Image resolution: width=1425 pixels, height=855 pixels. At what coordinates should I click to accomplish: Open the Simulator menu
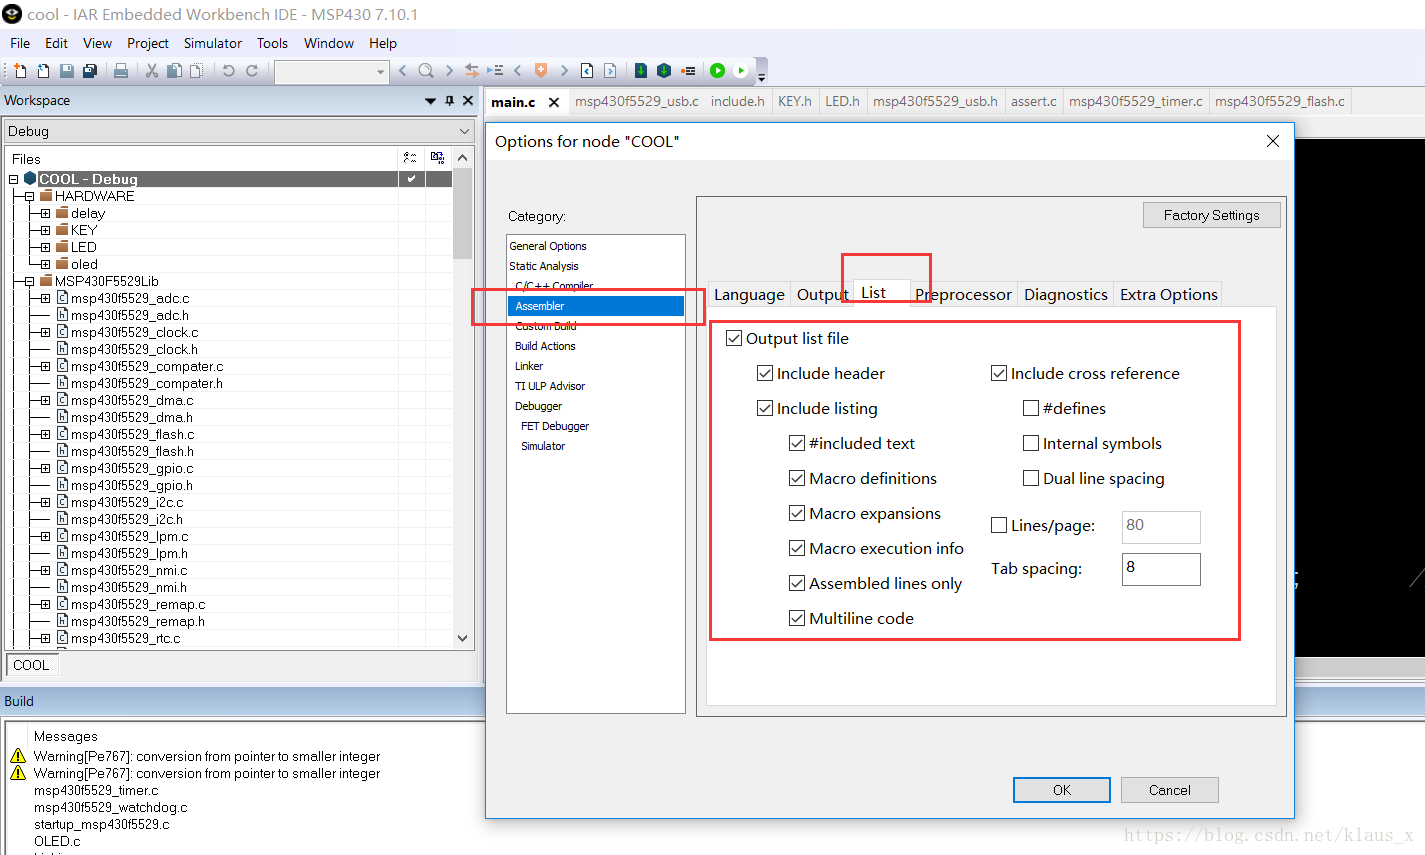pyautogui.click(x=213, y=43)
